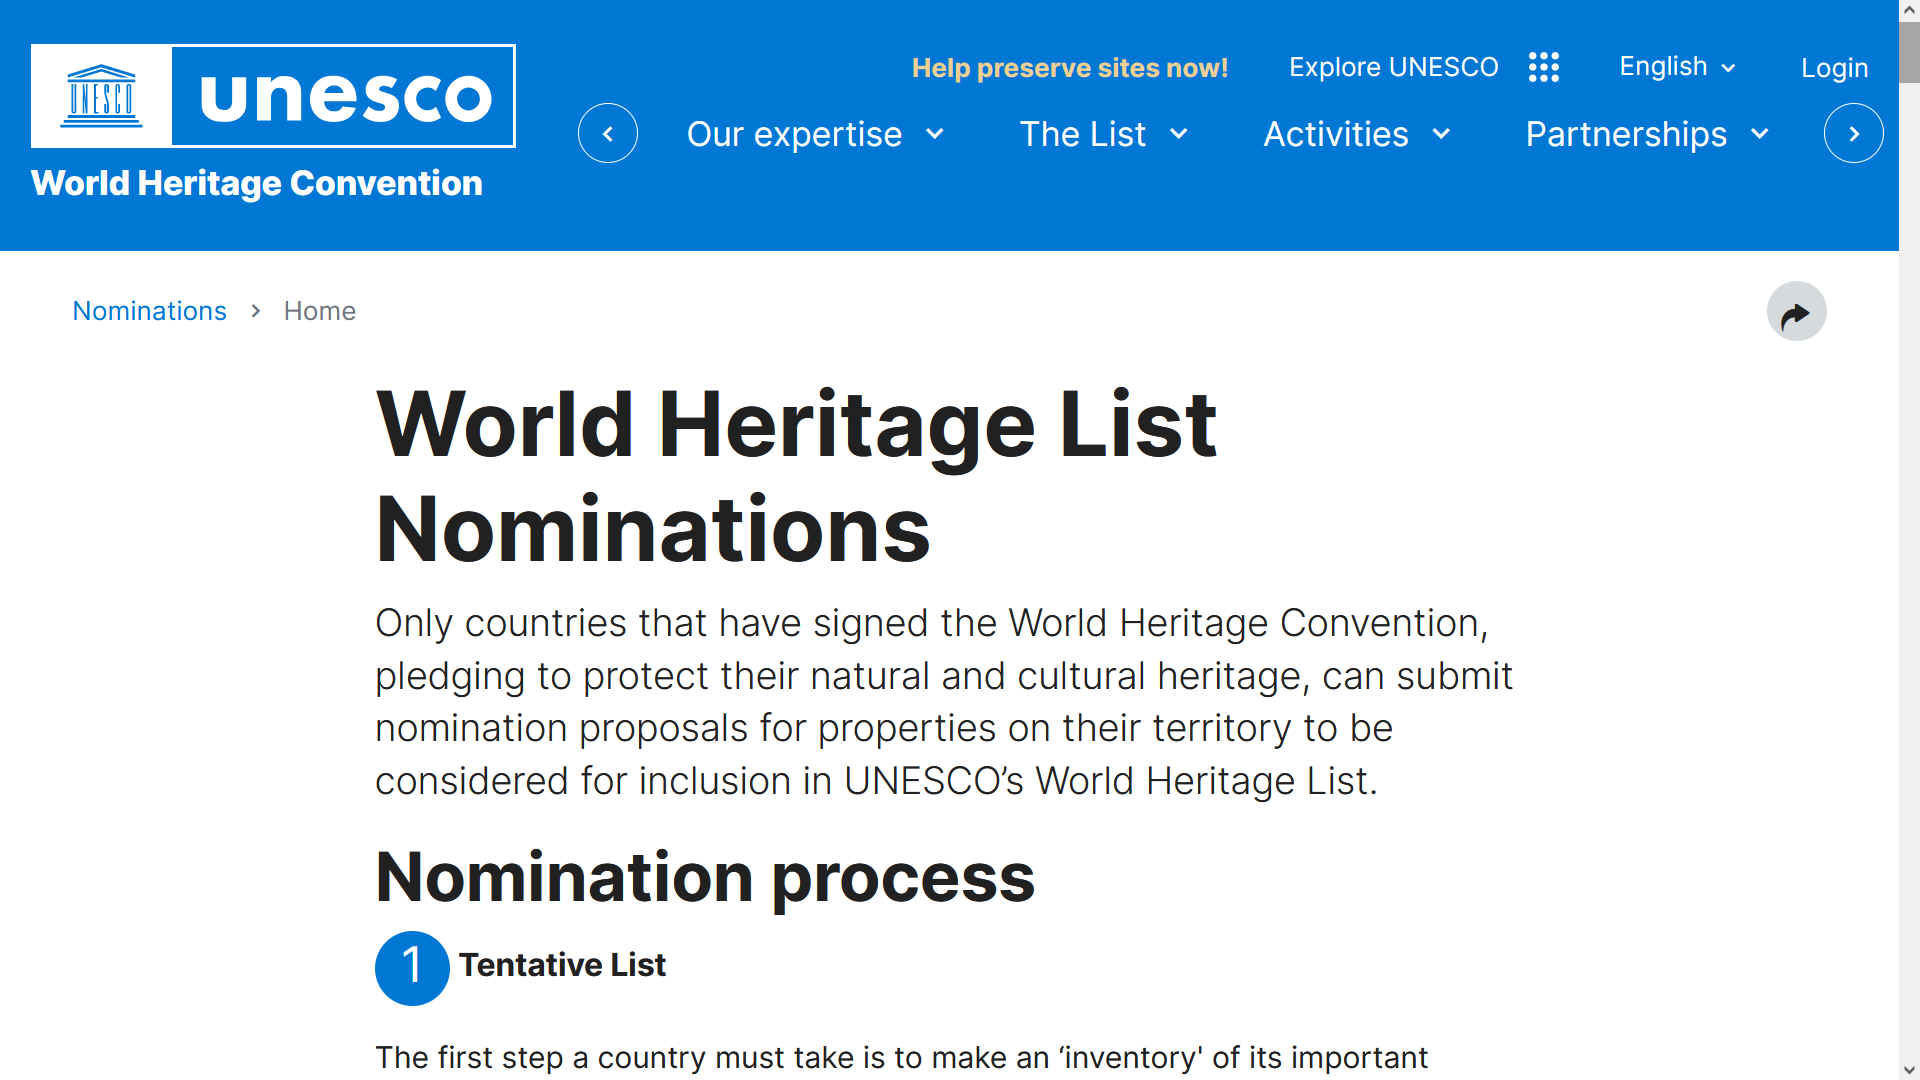
Task: Click the Nomination process heading
Action: click(705, 878)
